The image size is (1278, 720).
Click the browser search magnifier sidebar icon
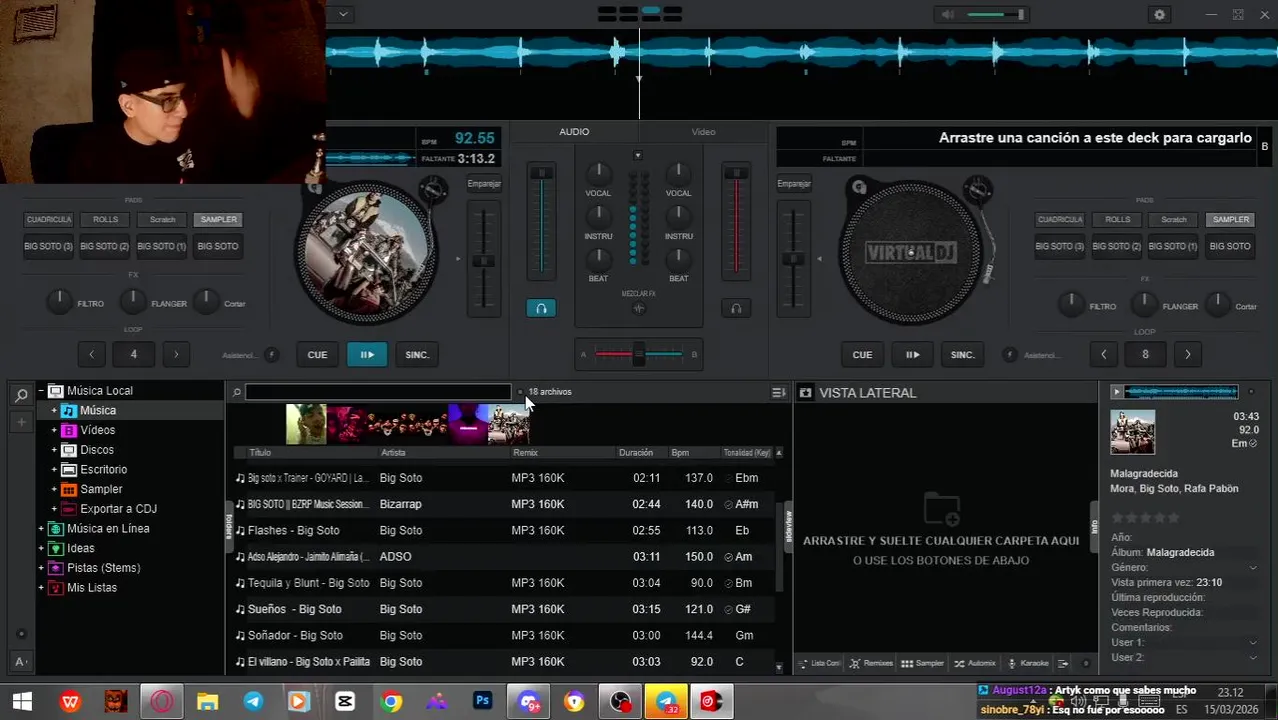point(21,396)
